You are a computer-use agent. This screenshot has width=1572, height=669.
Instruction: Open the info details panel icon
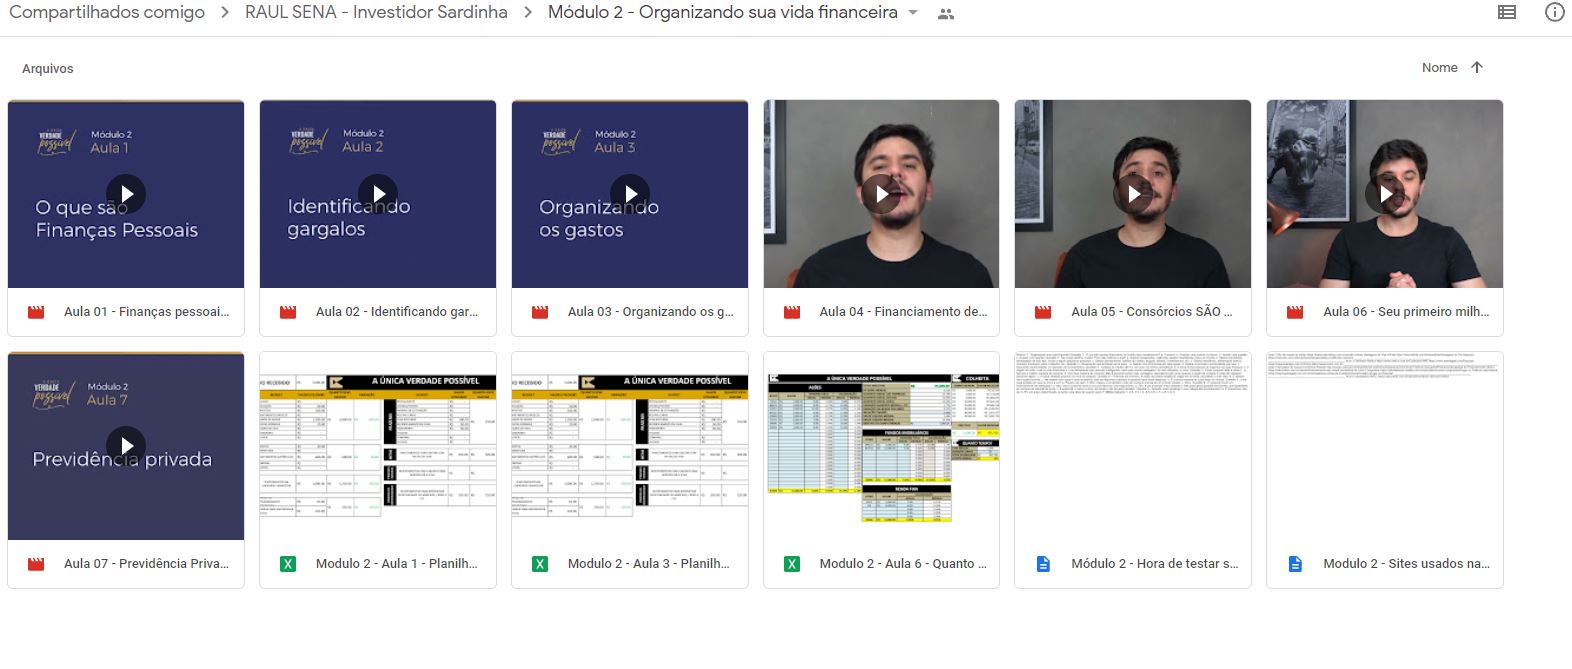[1555, 13]
